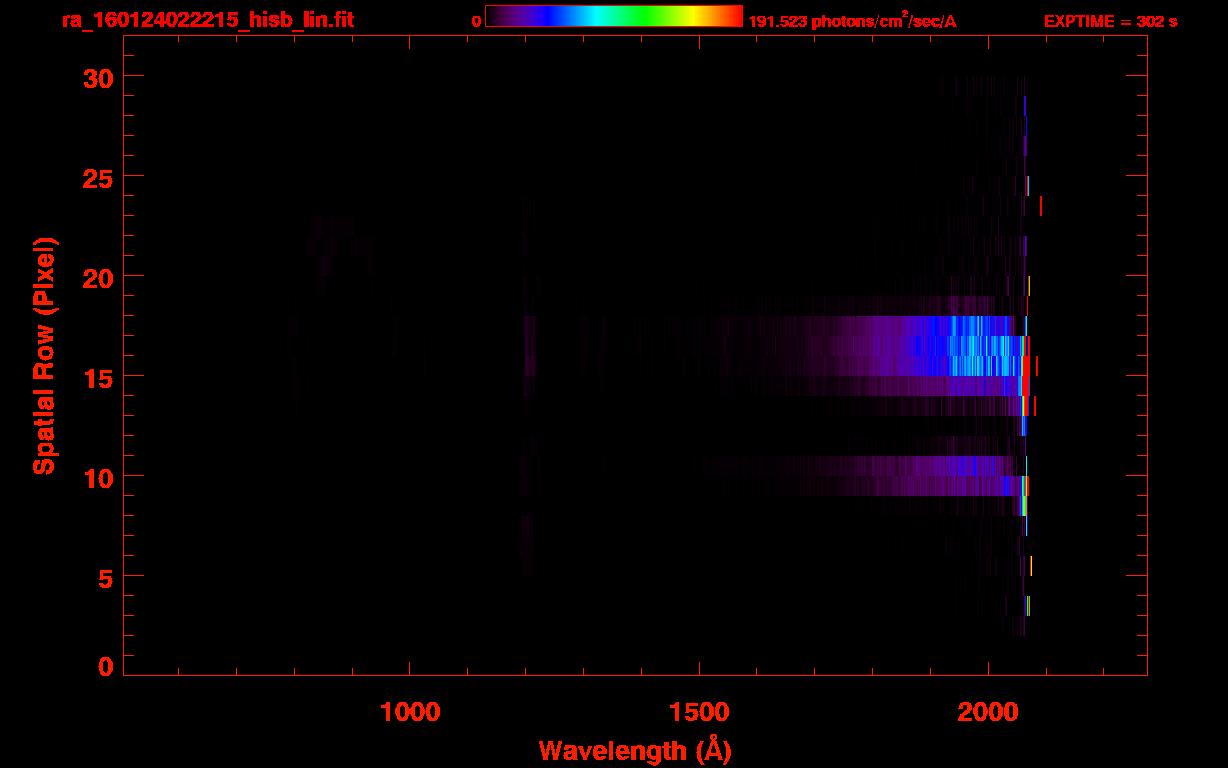The height and width of the screenshot is (768, 1228).
Task: Click the 191.523 photons/cm²/sec/A label
Action: 852,21
